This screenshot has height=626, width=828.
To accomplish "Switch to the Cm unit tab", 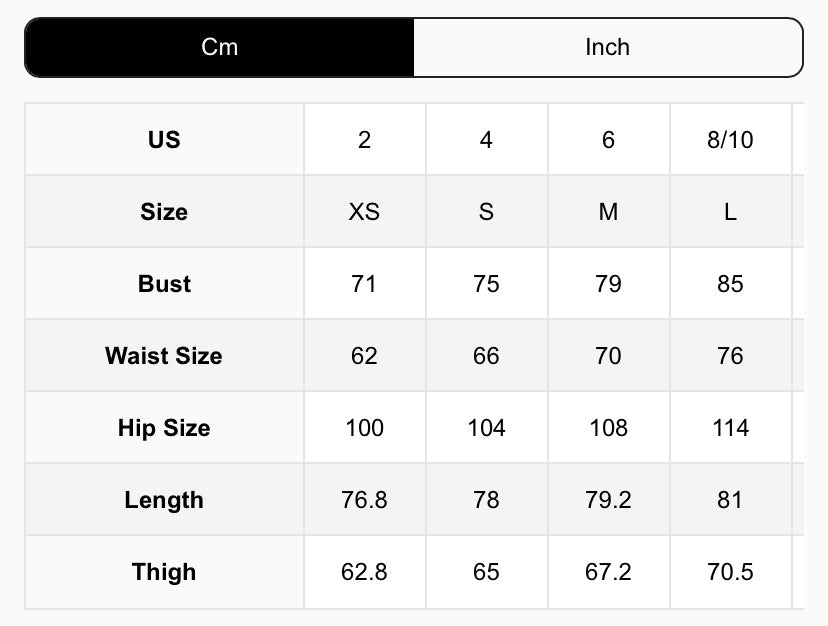I will click(219, 47).
